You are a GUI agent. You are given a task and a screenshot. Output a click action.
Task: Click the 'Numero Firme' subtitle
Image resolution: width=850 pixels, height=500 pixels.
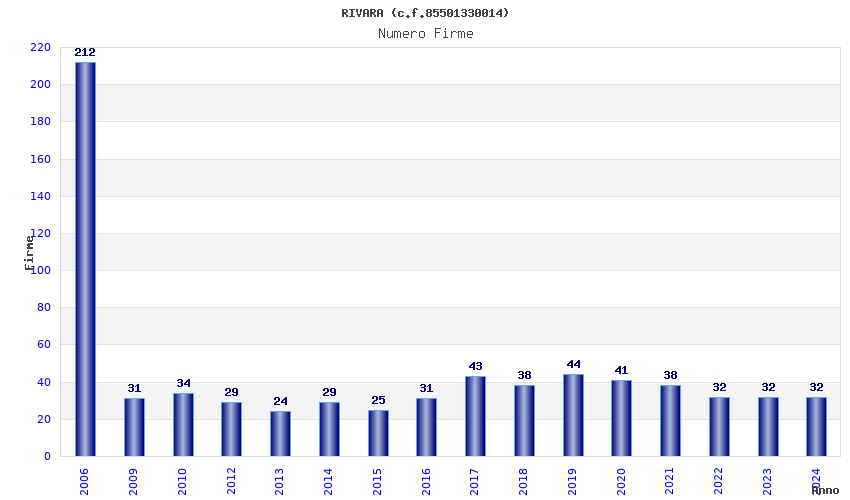(426, 34)
